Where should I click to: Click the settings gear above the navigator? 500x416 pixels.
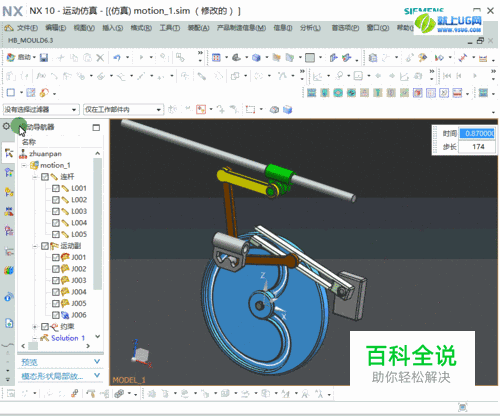coord(6,126)
